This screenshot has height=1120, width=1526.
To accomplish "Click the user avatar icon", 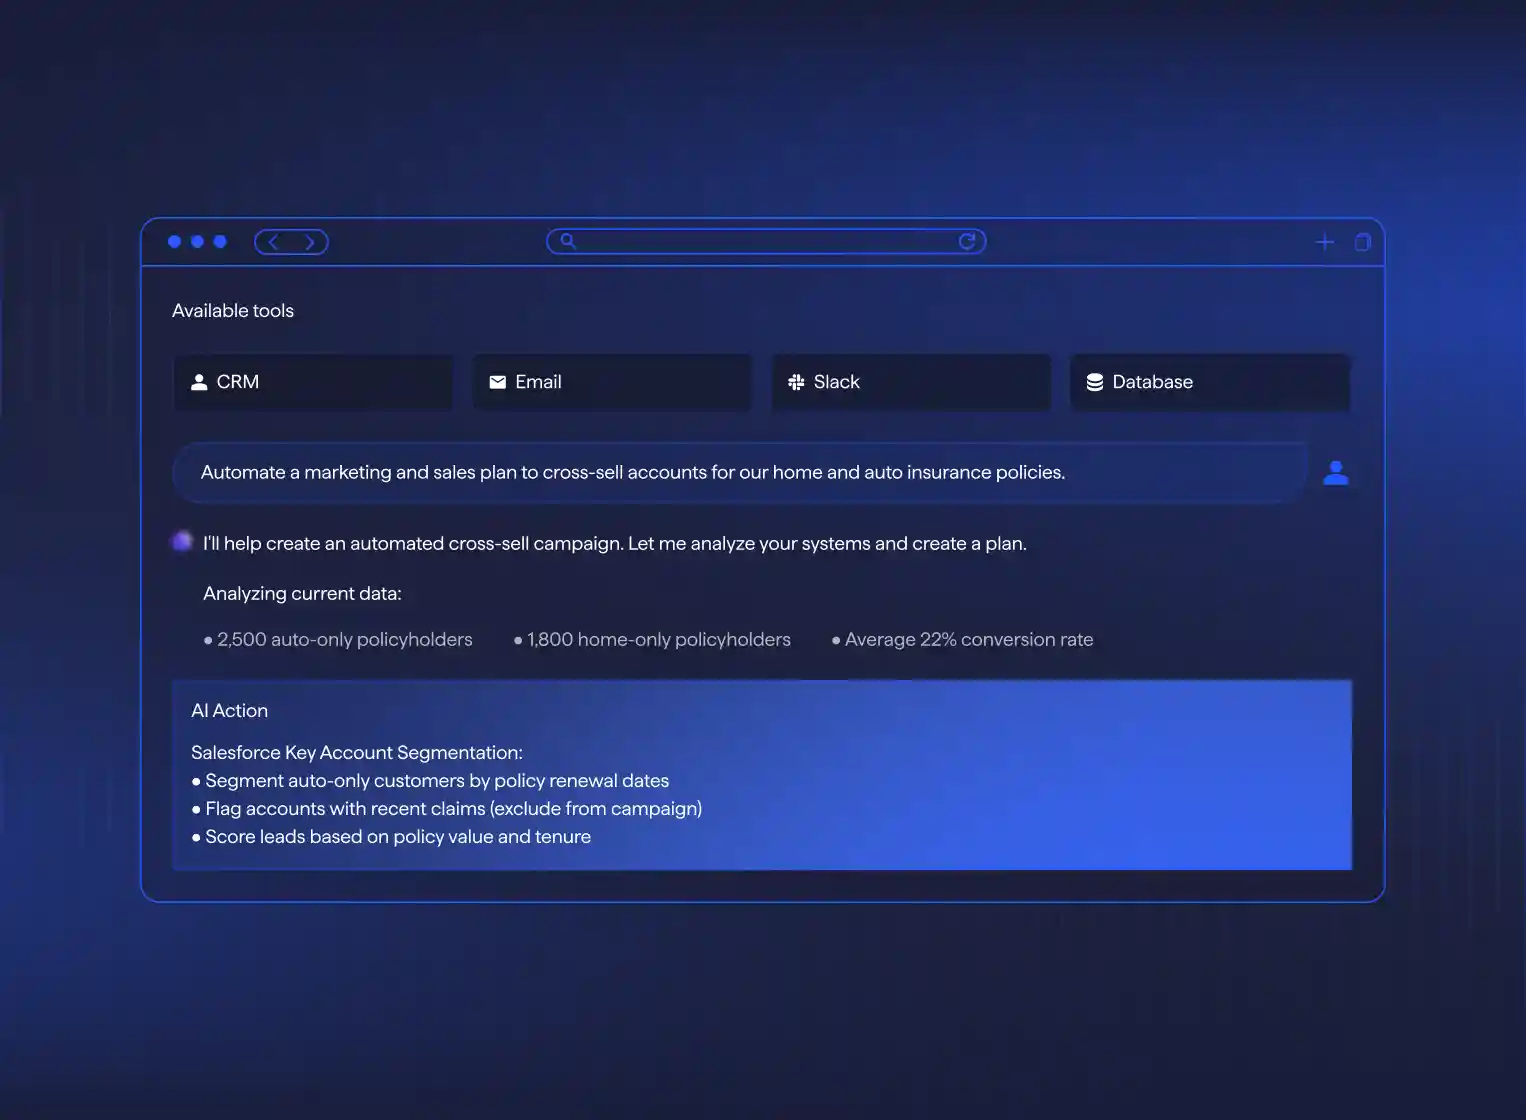I will (x=1336, y=472).
